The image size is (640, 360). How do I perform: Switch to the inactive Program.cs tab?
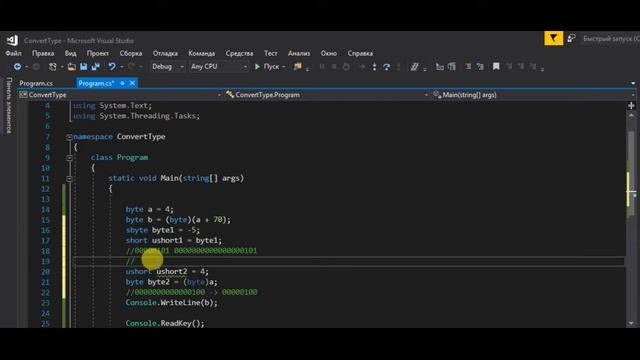click(x=36, y=83)
